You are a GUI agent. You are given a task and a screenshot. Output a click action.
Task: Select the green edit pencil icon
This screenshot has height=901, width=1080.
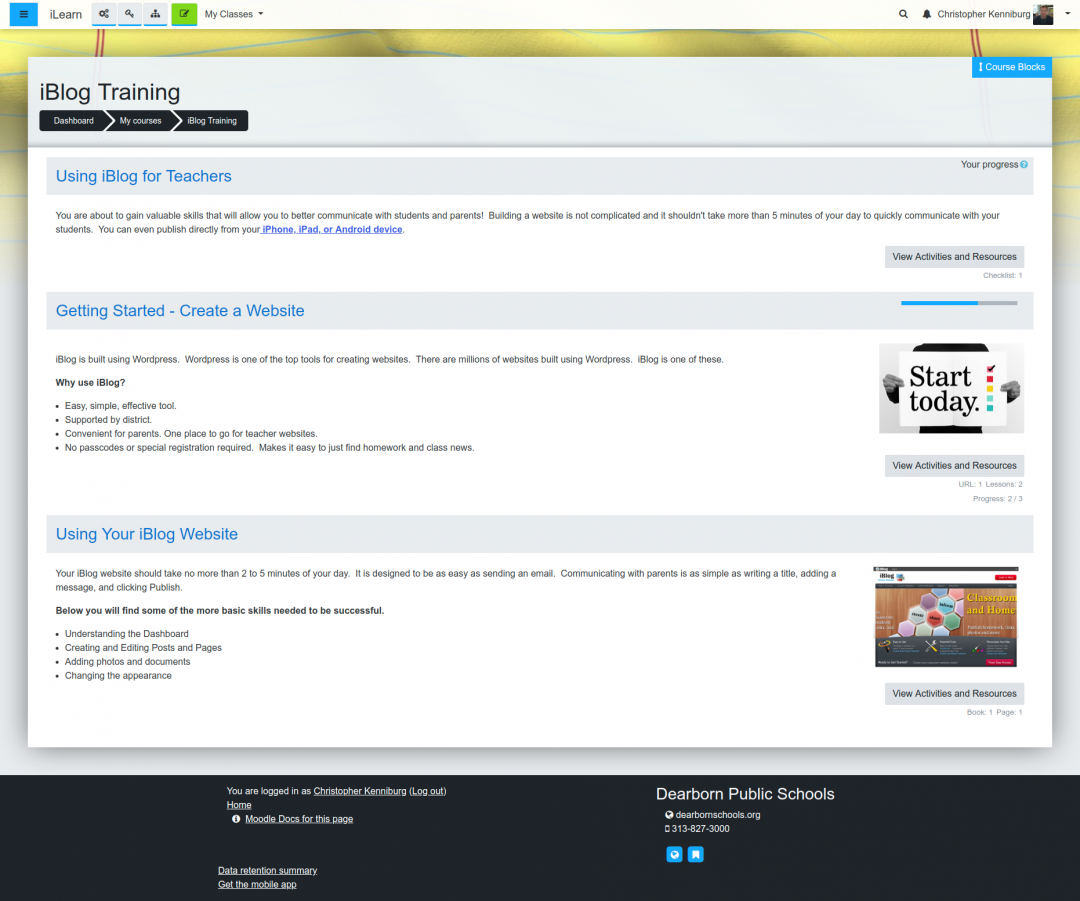[184, 14]
